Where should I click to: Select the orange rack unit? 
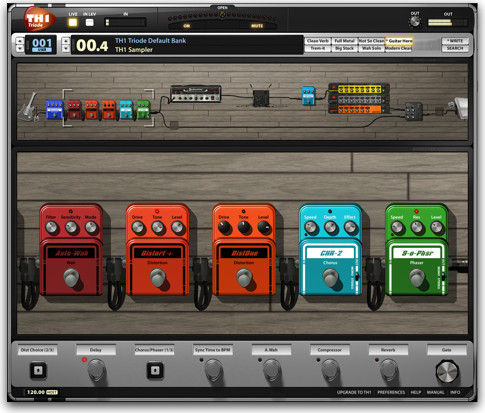[359, 109]
